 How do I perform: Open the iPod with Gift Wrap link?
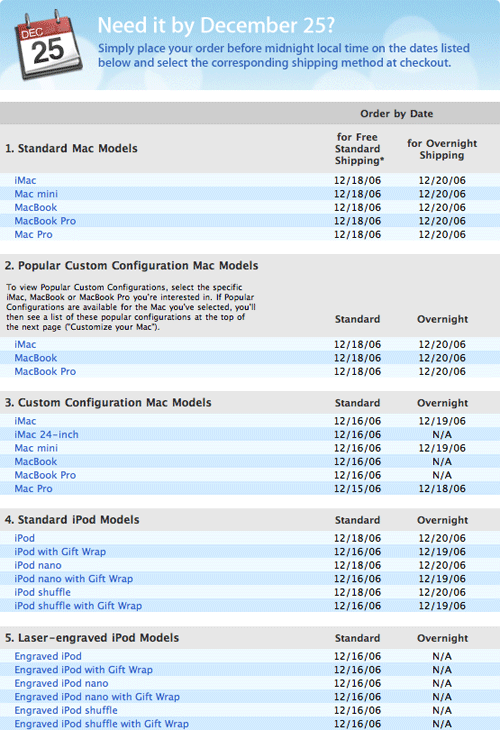point(60,552)
